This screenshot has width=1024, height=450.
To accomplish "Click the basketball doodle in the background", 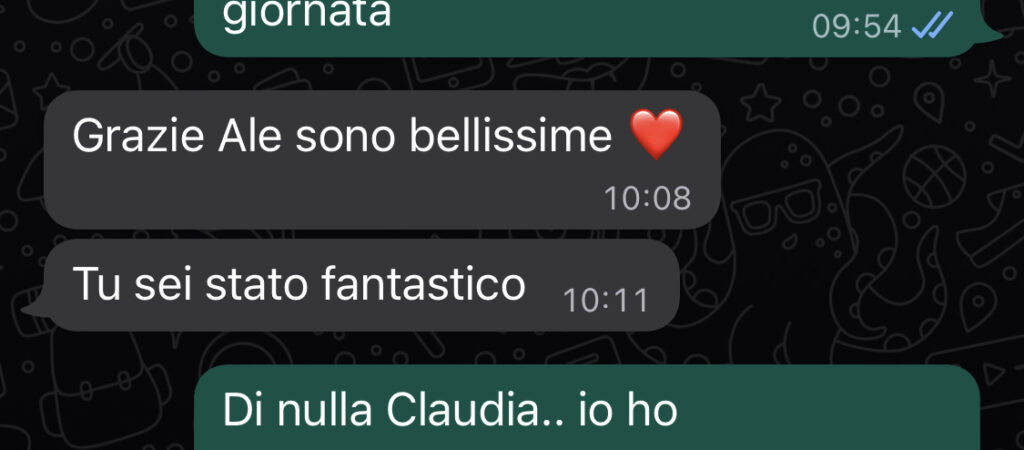I will pos(933,176).
